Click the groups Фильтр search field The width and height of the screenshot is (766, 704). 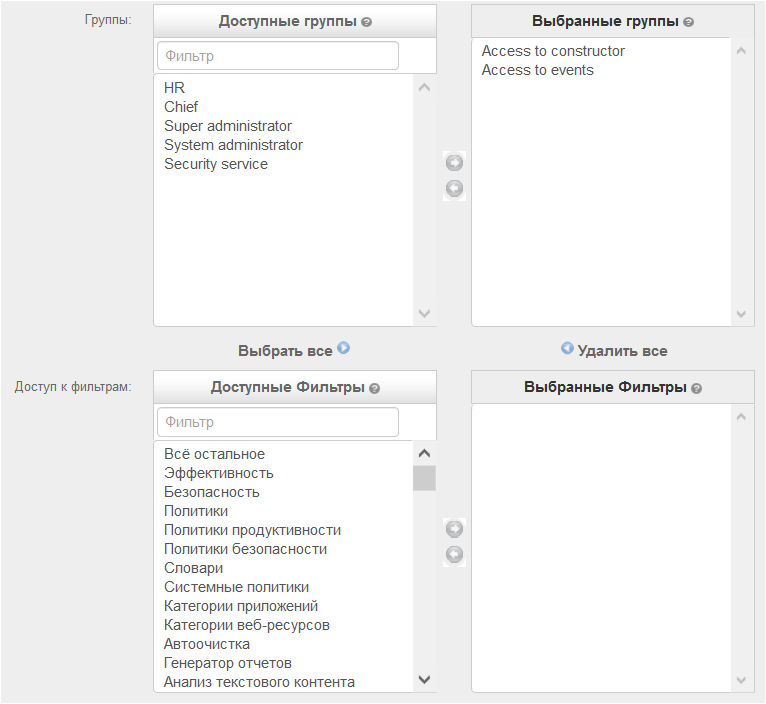coord(277,56)
